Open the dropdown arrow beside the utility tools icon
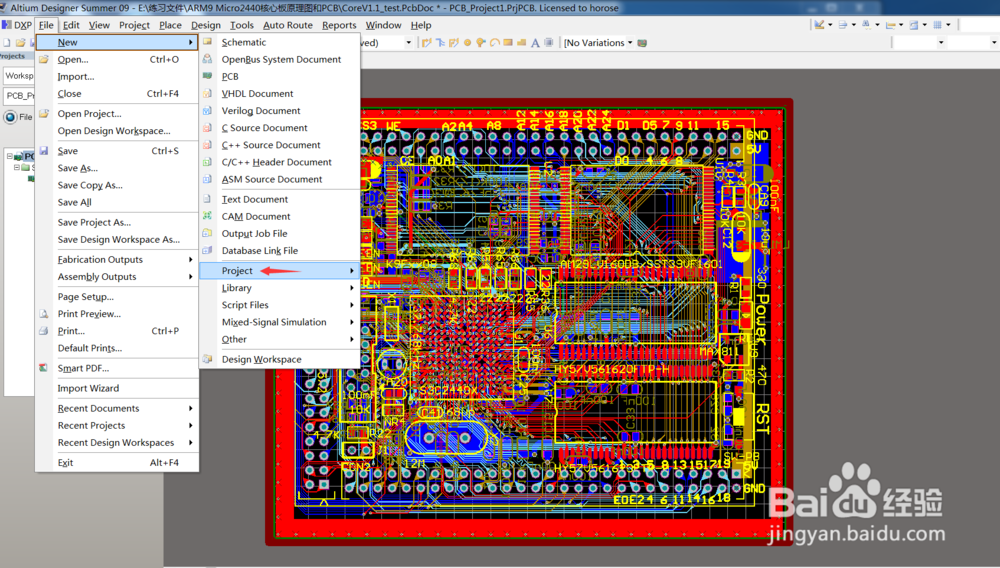 coord(830,24)
